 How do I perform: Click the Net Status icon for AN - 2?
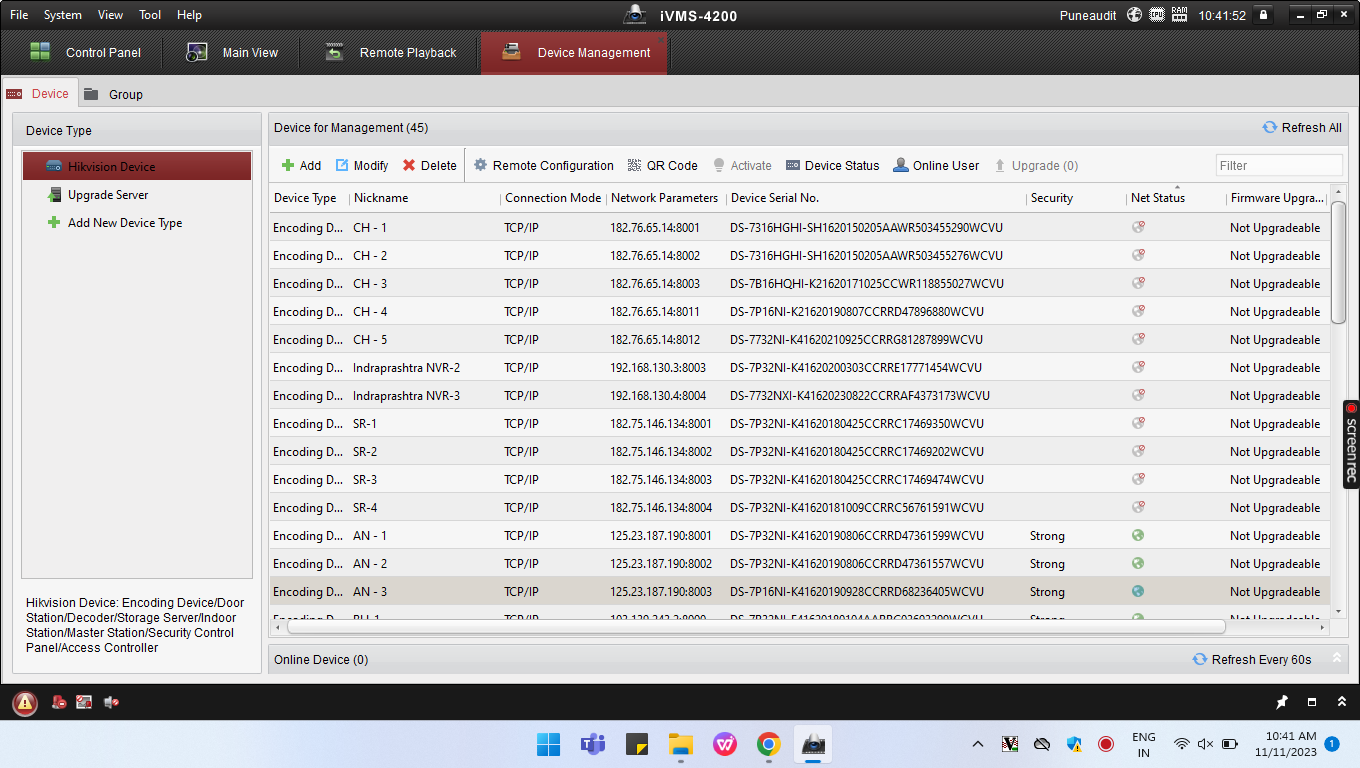click(x=1138, y=563)
